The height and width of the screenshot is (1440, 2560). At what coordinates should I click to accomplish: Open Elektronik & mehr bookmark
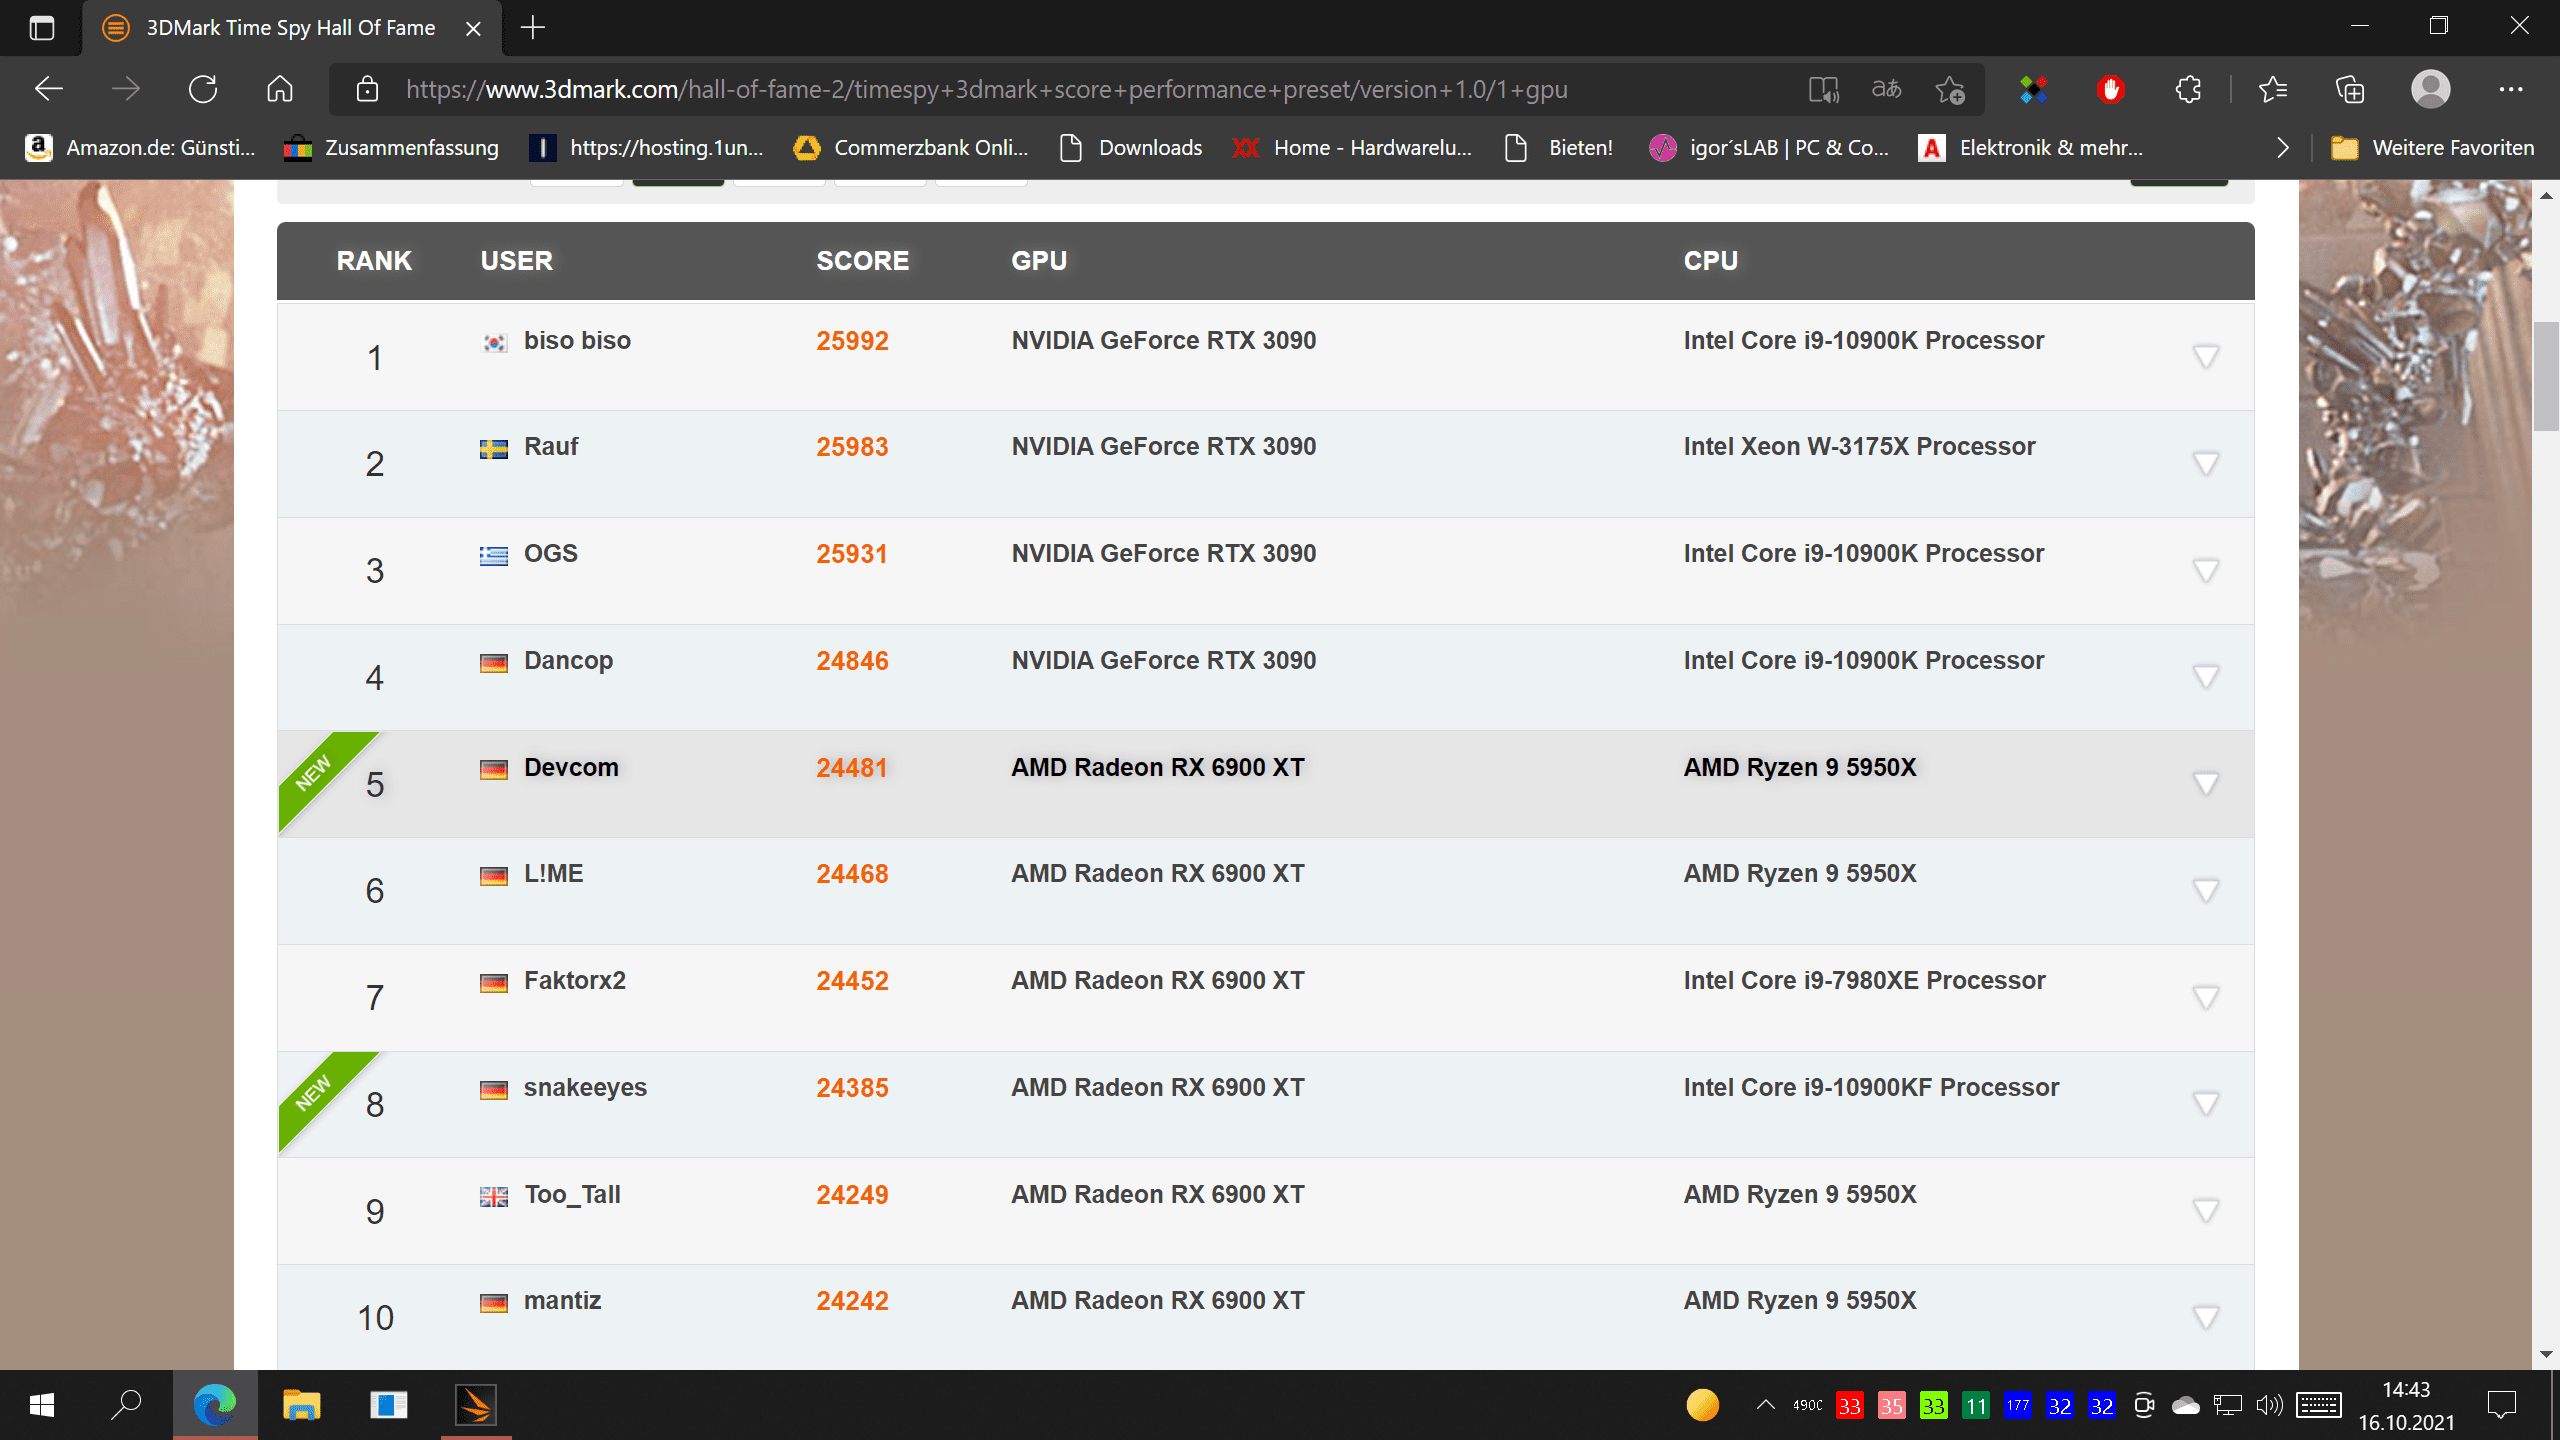[x=2031, y=148]
